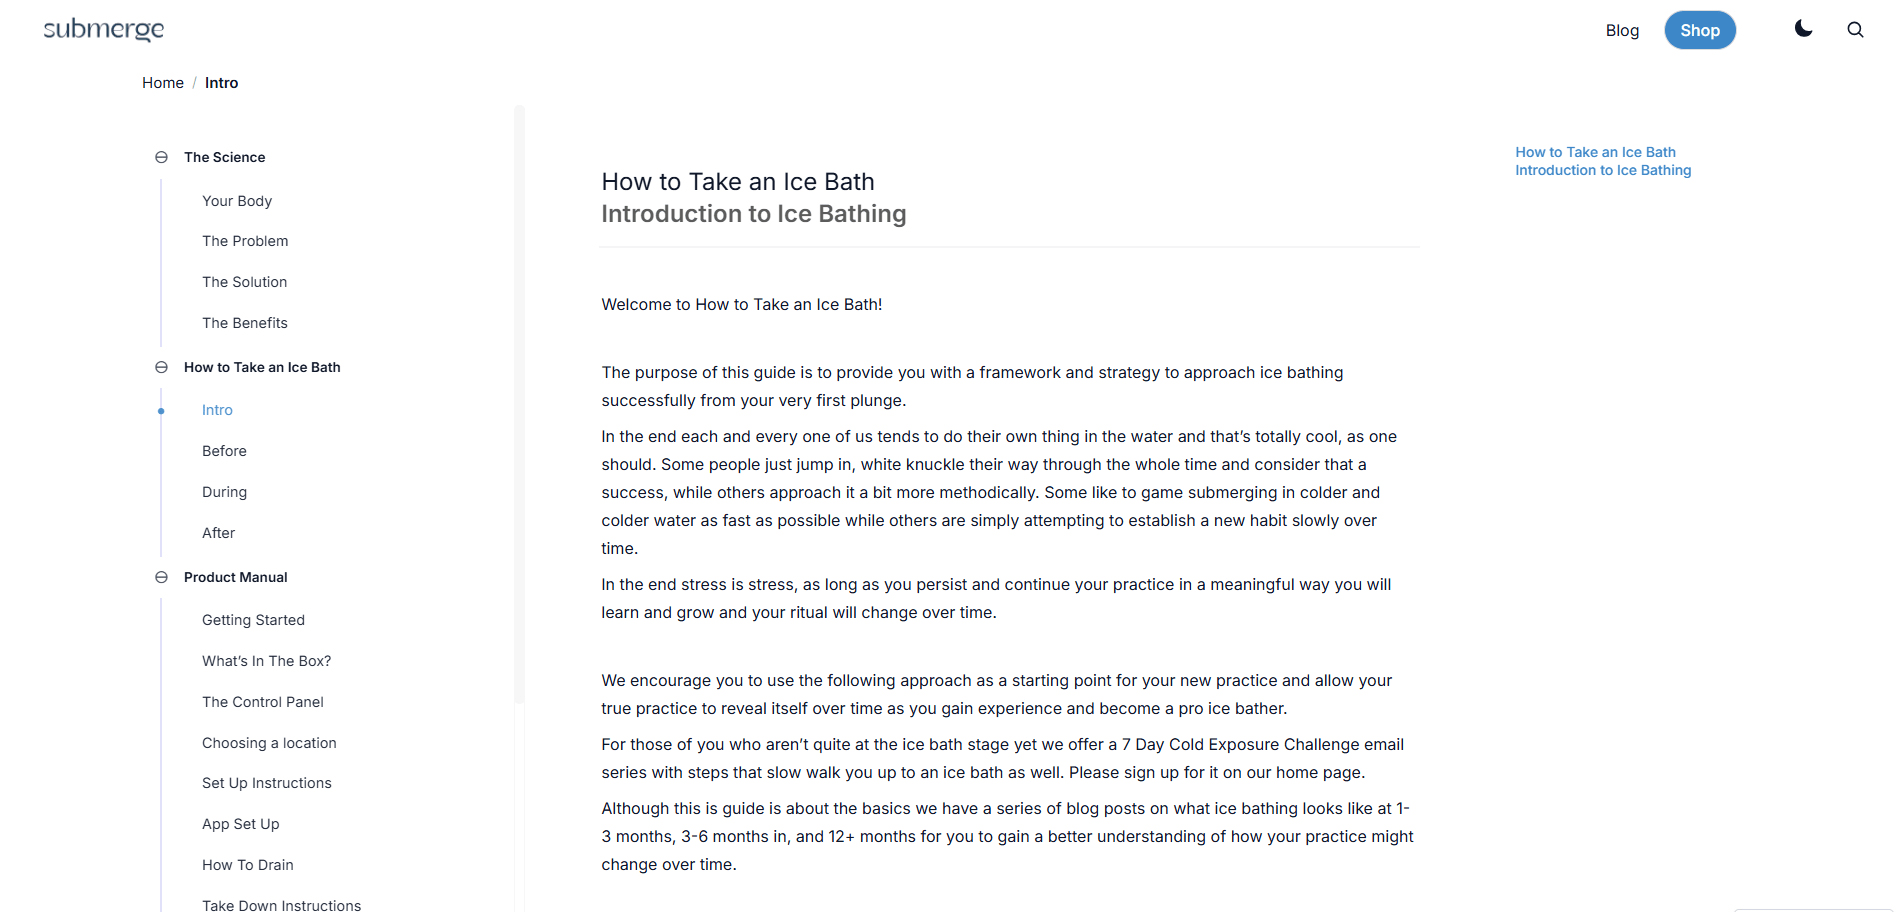Go to the During page
The image size is (1900, 912).
click(224, 491)
